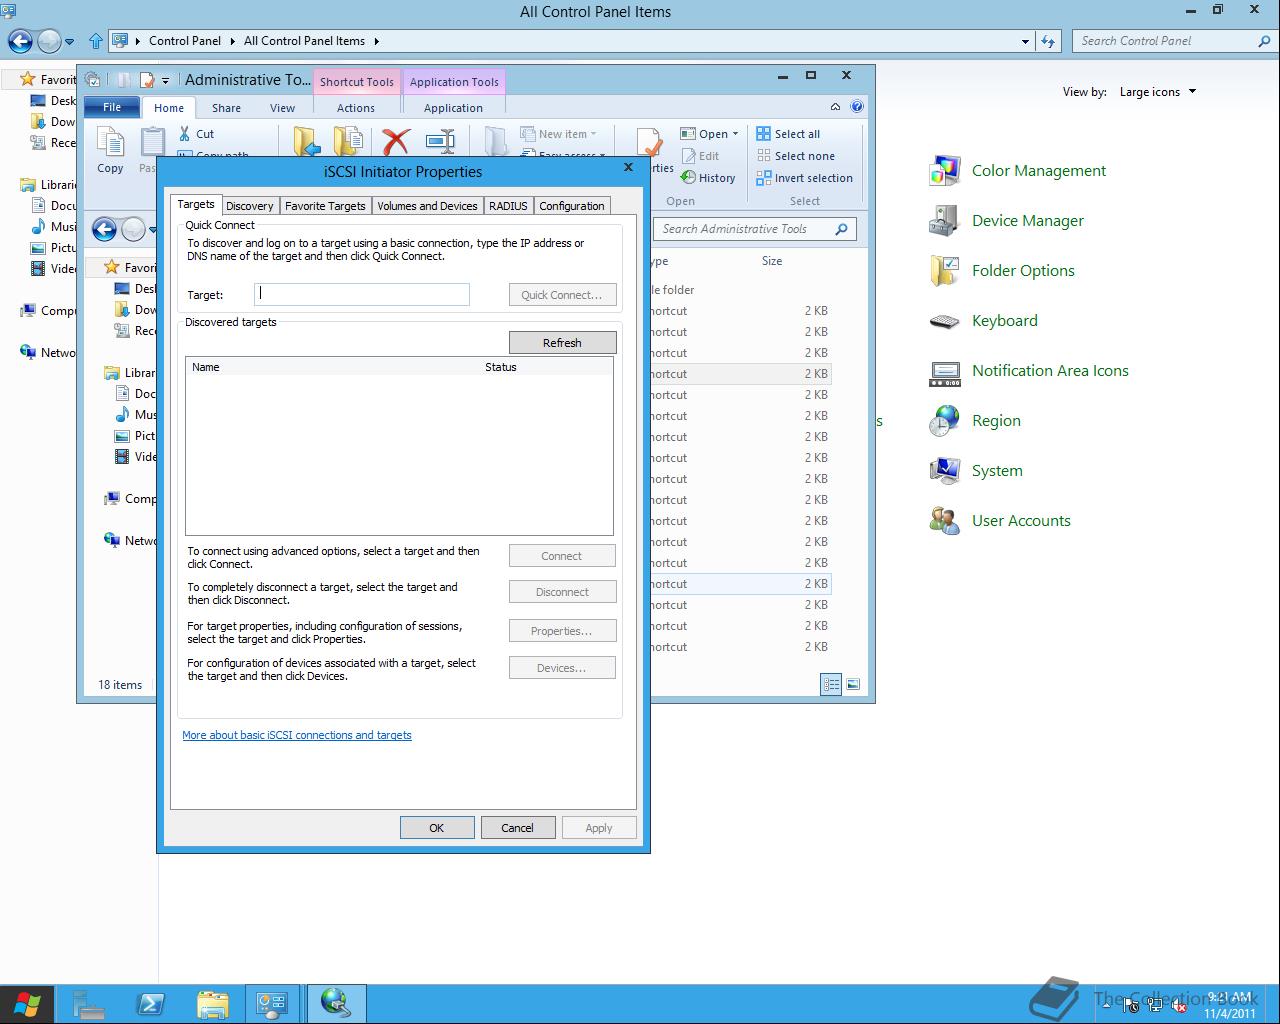This screenshot has height=1024, width=1280.
Task: Click Cancel in iSCSI Initiator Properties
Action: [517, 828]
